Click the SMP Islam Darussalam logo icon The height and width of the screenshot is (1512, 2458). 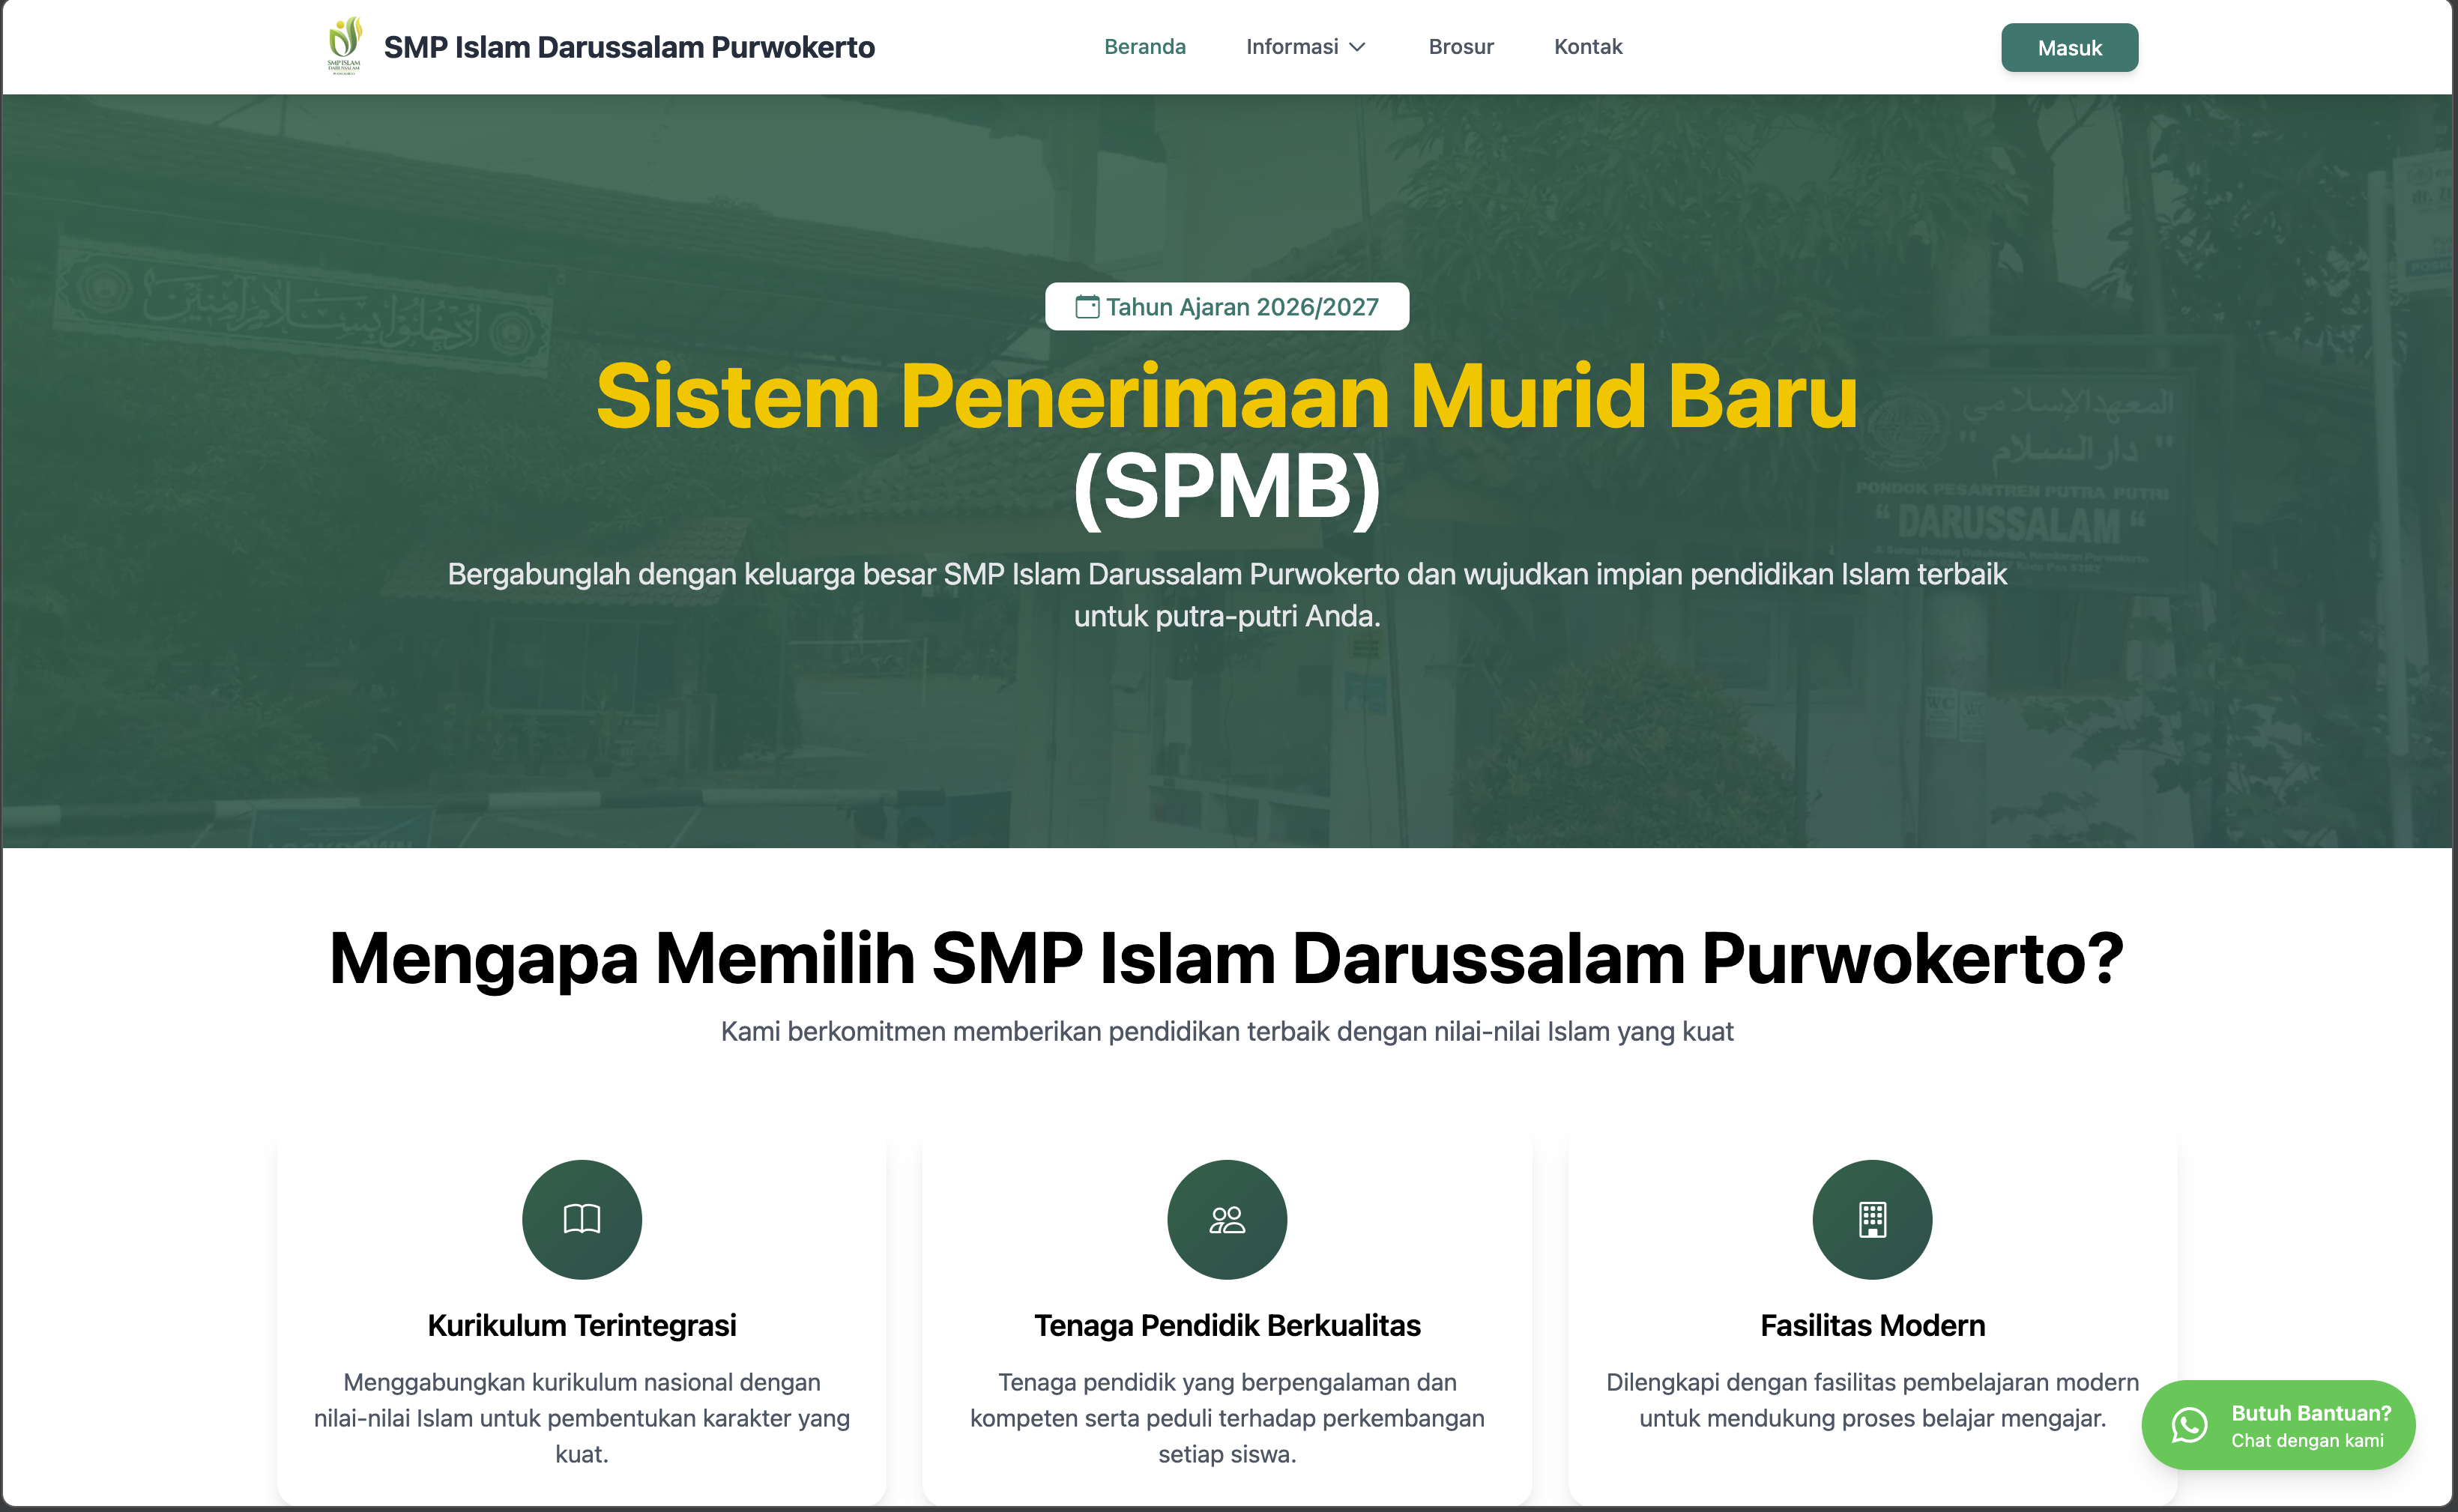coord(345,44)
